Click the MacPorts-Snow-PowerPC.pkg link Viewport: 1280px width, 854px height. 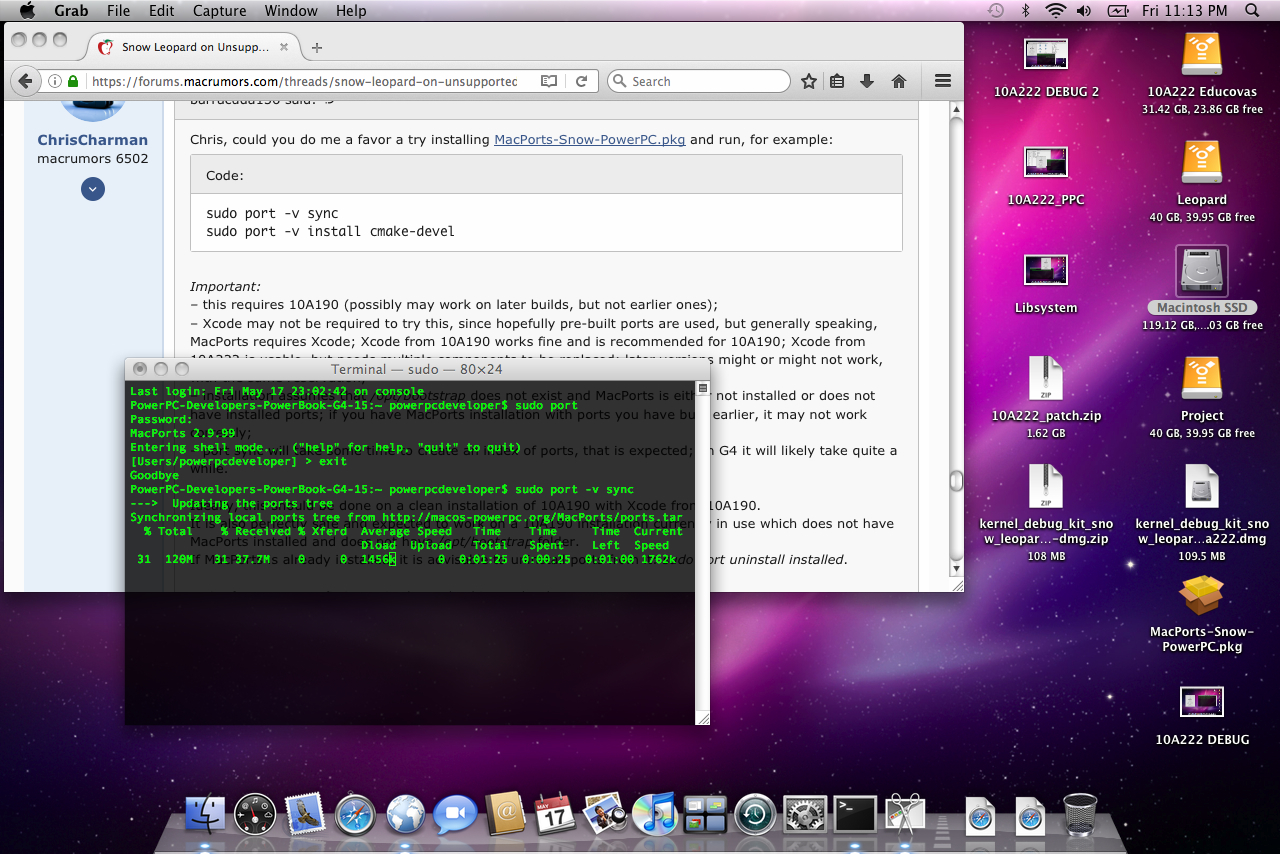coord(589,139)
